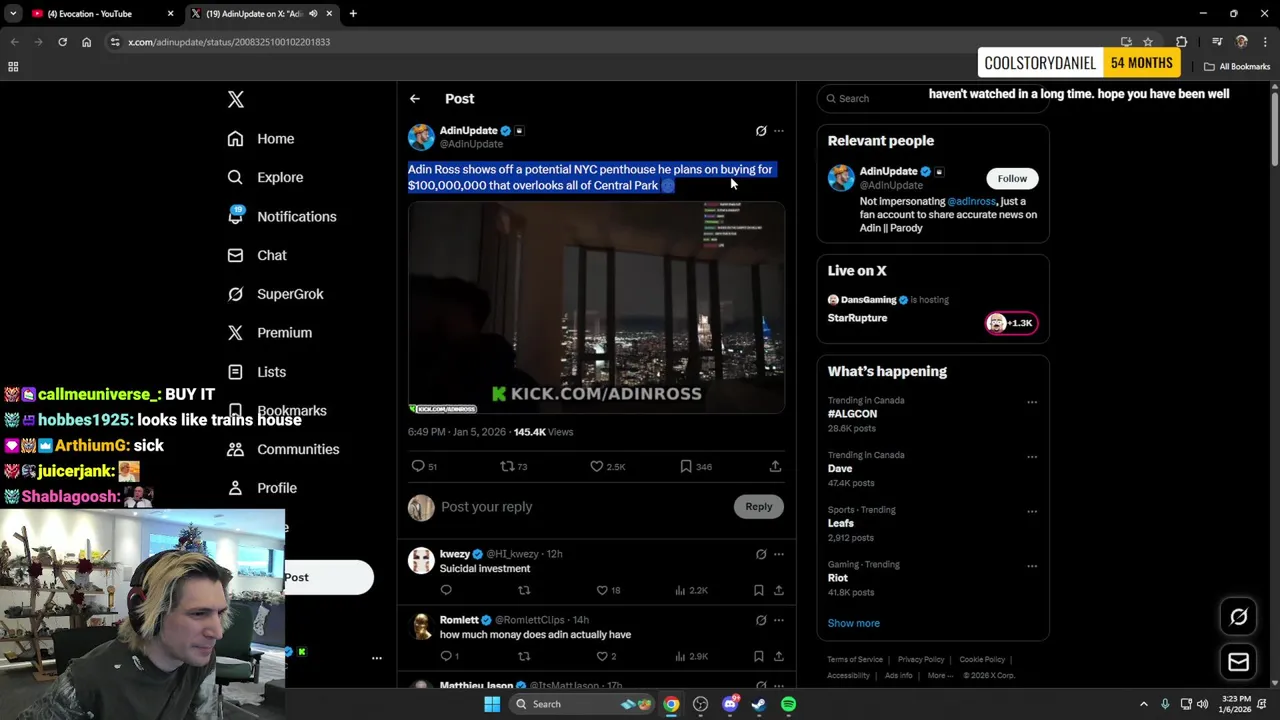
Task: Open the Privacy Policy link
Action: click(921, 660)
